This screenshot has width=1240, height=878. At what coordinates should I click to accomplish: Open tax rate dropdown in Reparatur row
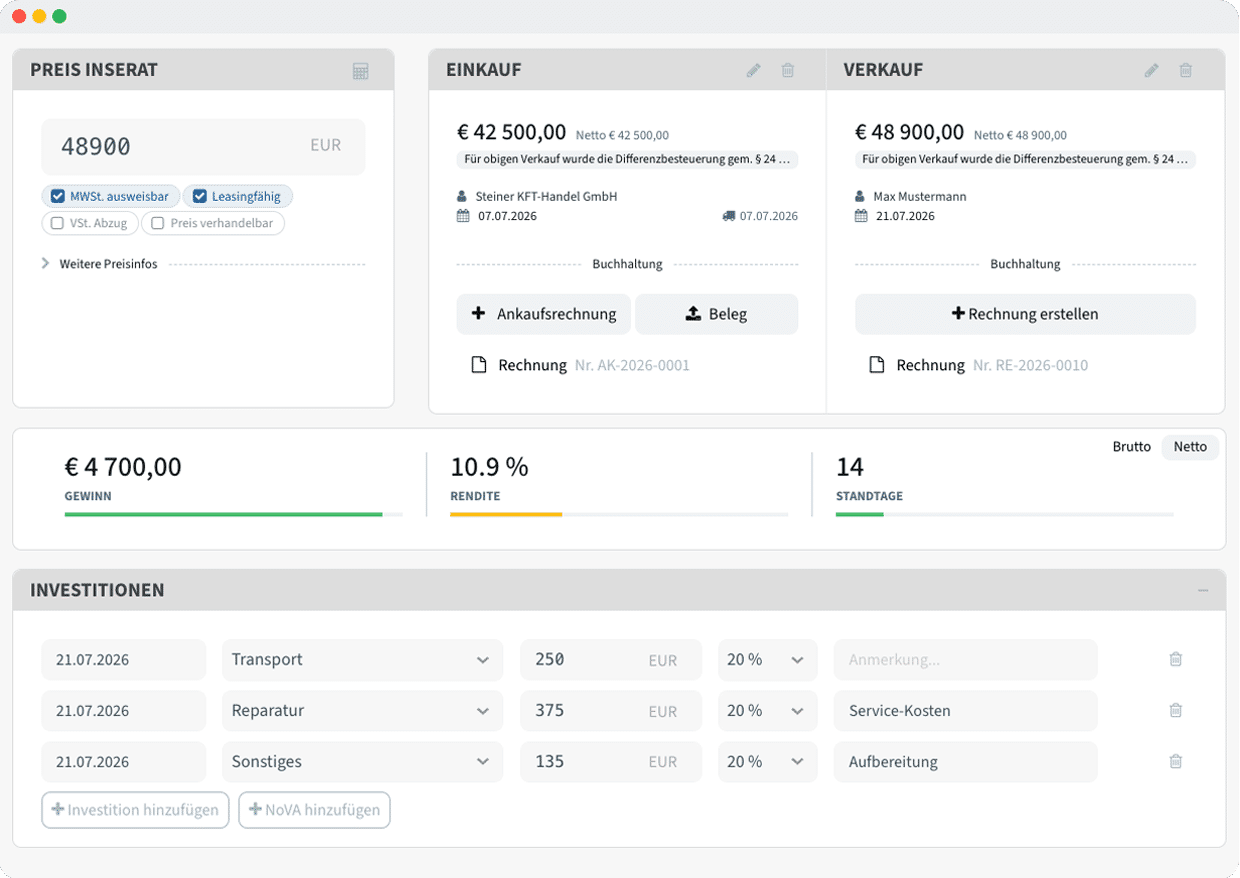(767, 711)
